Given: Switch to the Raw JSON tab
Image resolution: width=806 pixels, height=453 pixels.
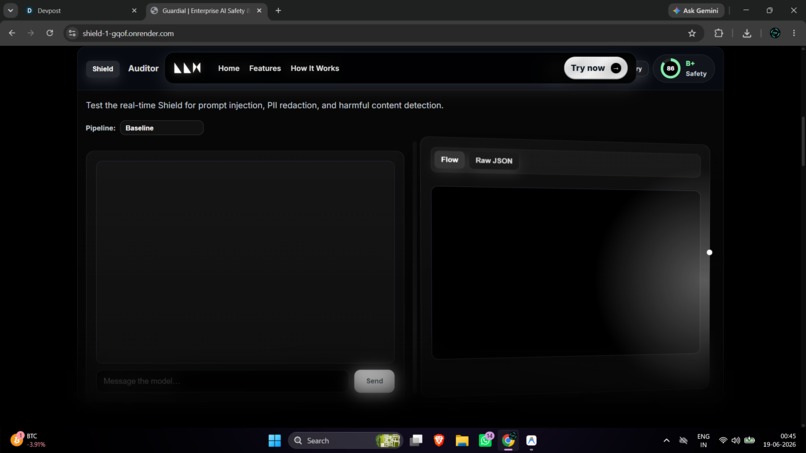Looking at the screenshot, I should pos(493,160).
